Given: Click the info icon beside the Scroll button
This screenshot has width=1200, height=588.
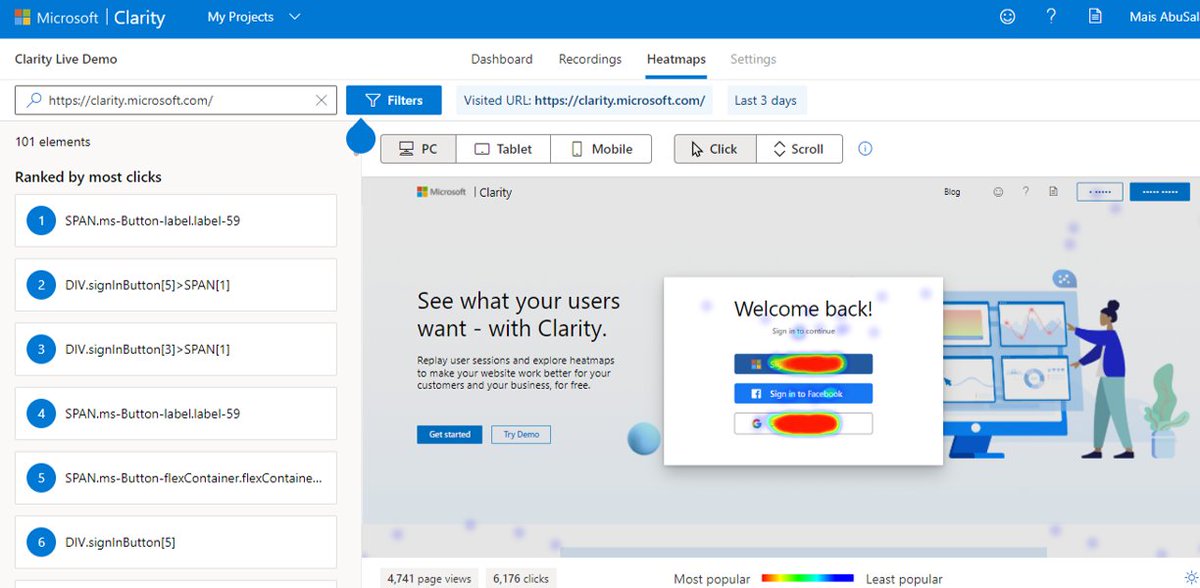Looking at the screenshot, I should coord(866,149).
